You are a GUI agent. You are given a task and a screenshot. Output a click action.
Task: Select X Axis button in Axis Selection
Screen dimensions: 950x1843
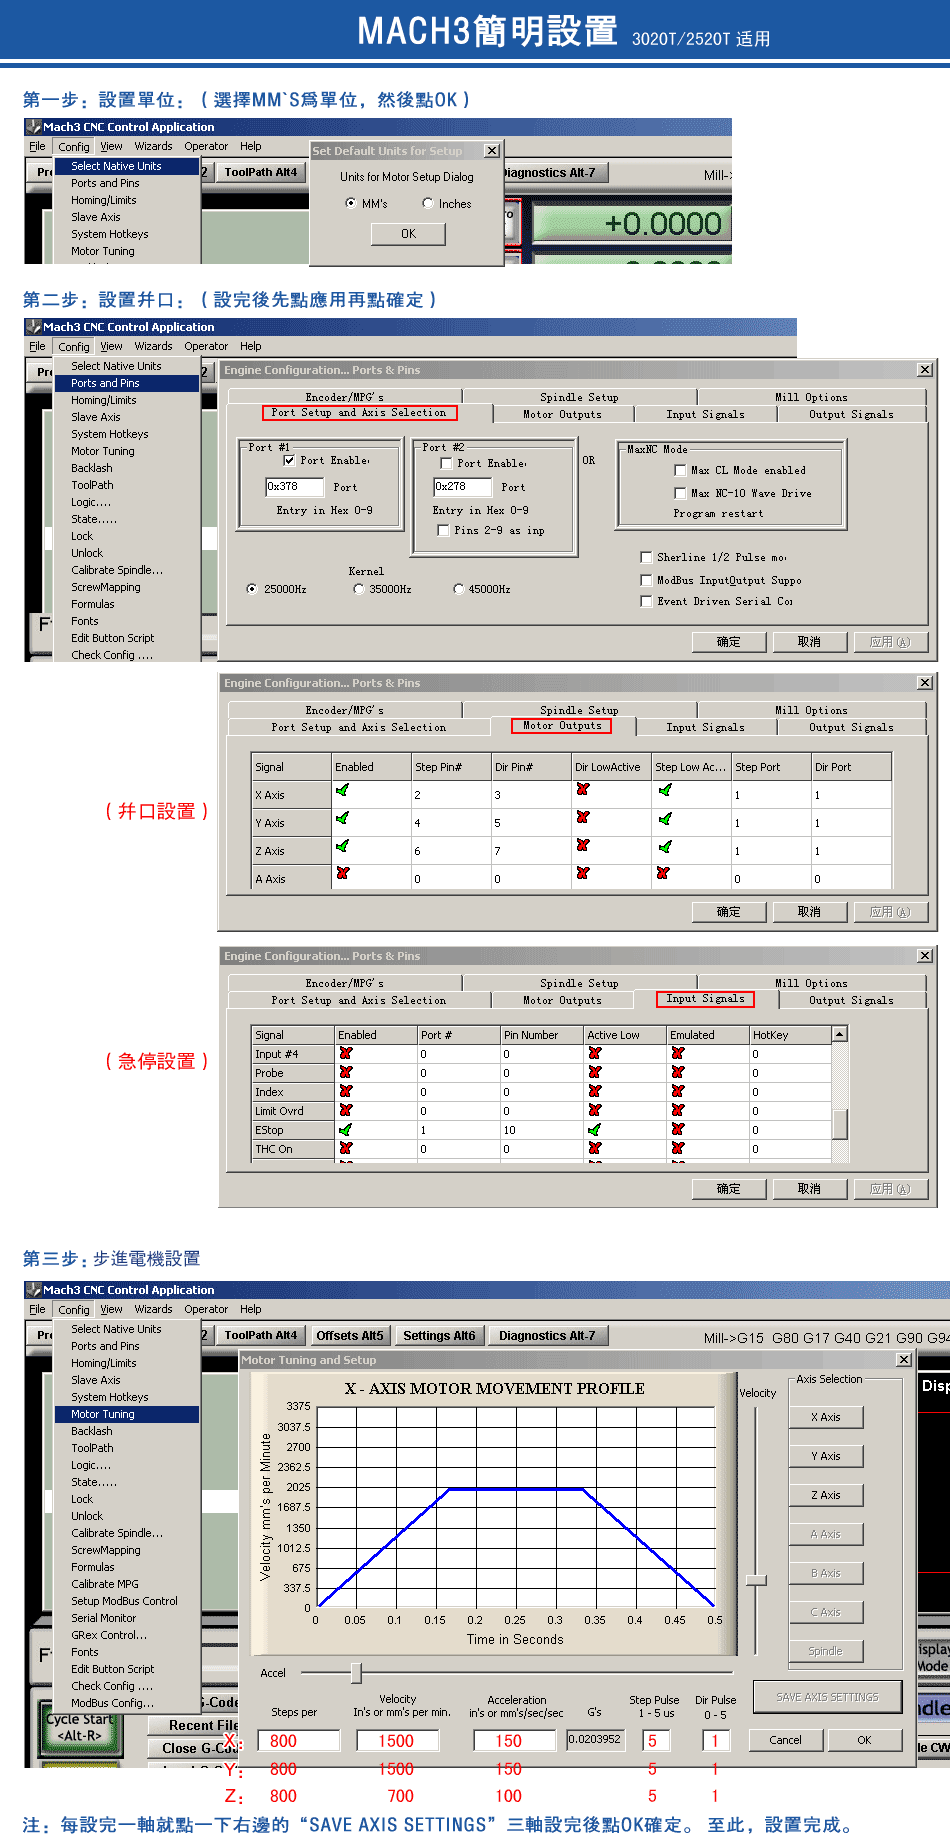point(826,1417)
